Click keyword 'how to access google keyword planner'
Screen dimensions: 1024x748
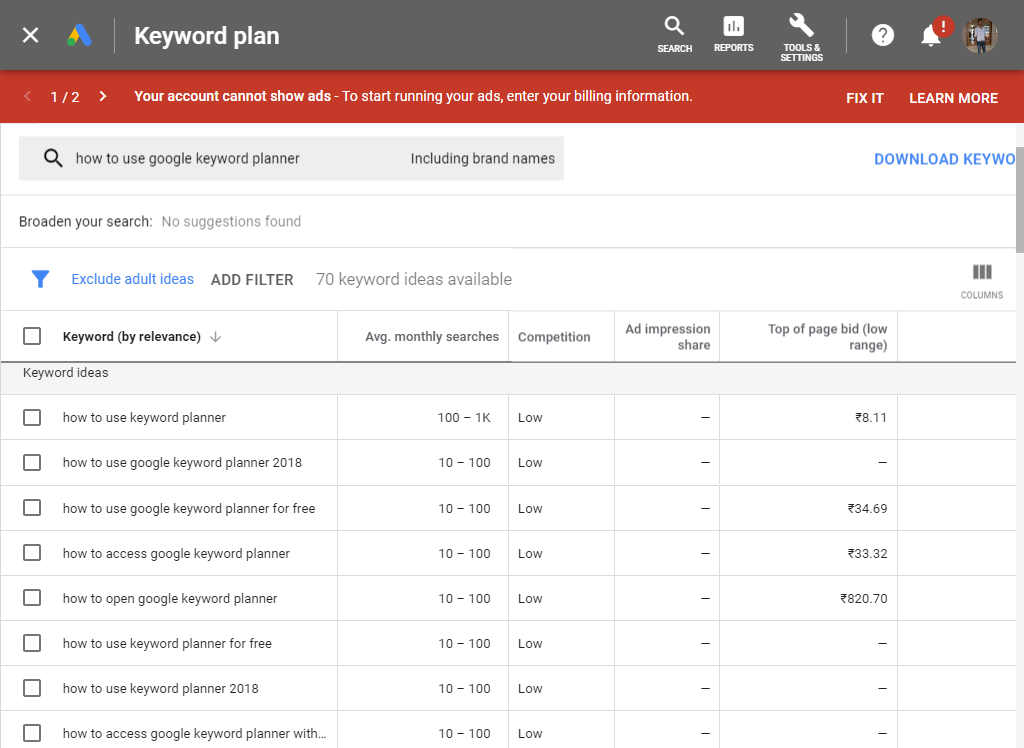pyautogui.click(x=176, y=553)
